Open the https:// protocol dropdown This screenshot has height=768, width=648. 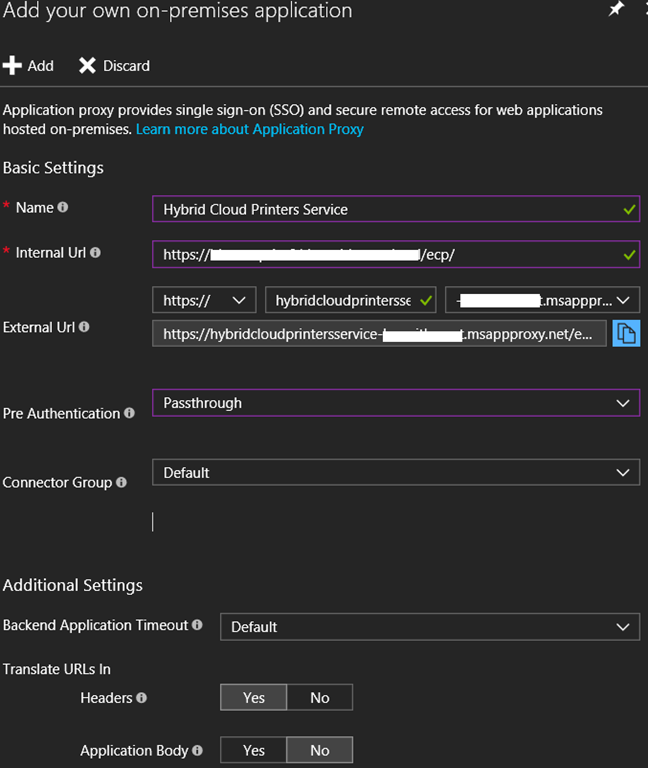(204, 300)
